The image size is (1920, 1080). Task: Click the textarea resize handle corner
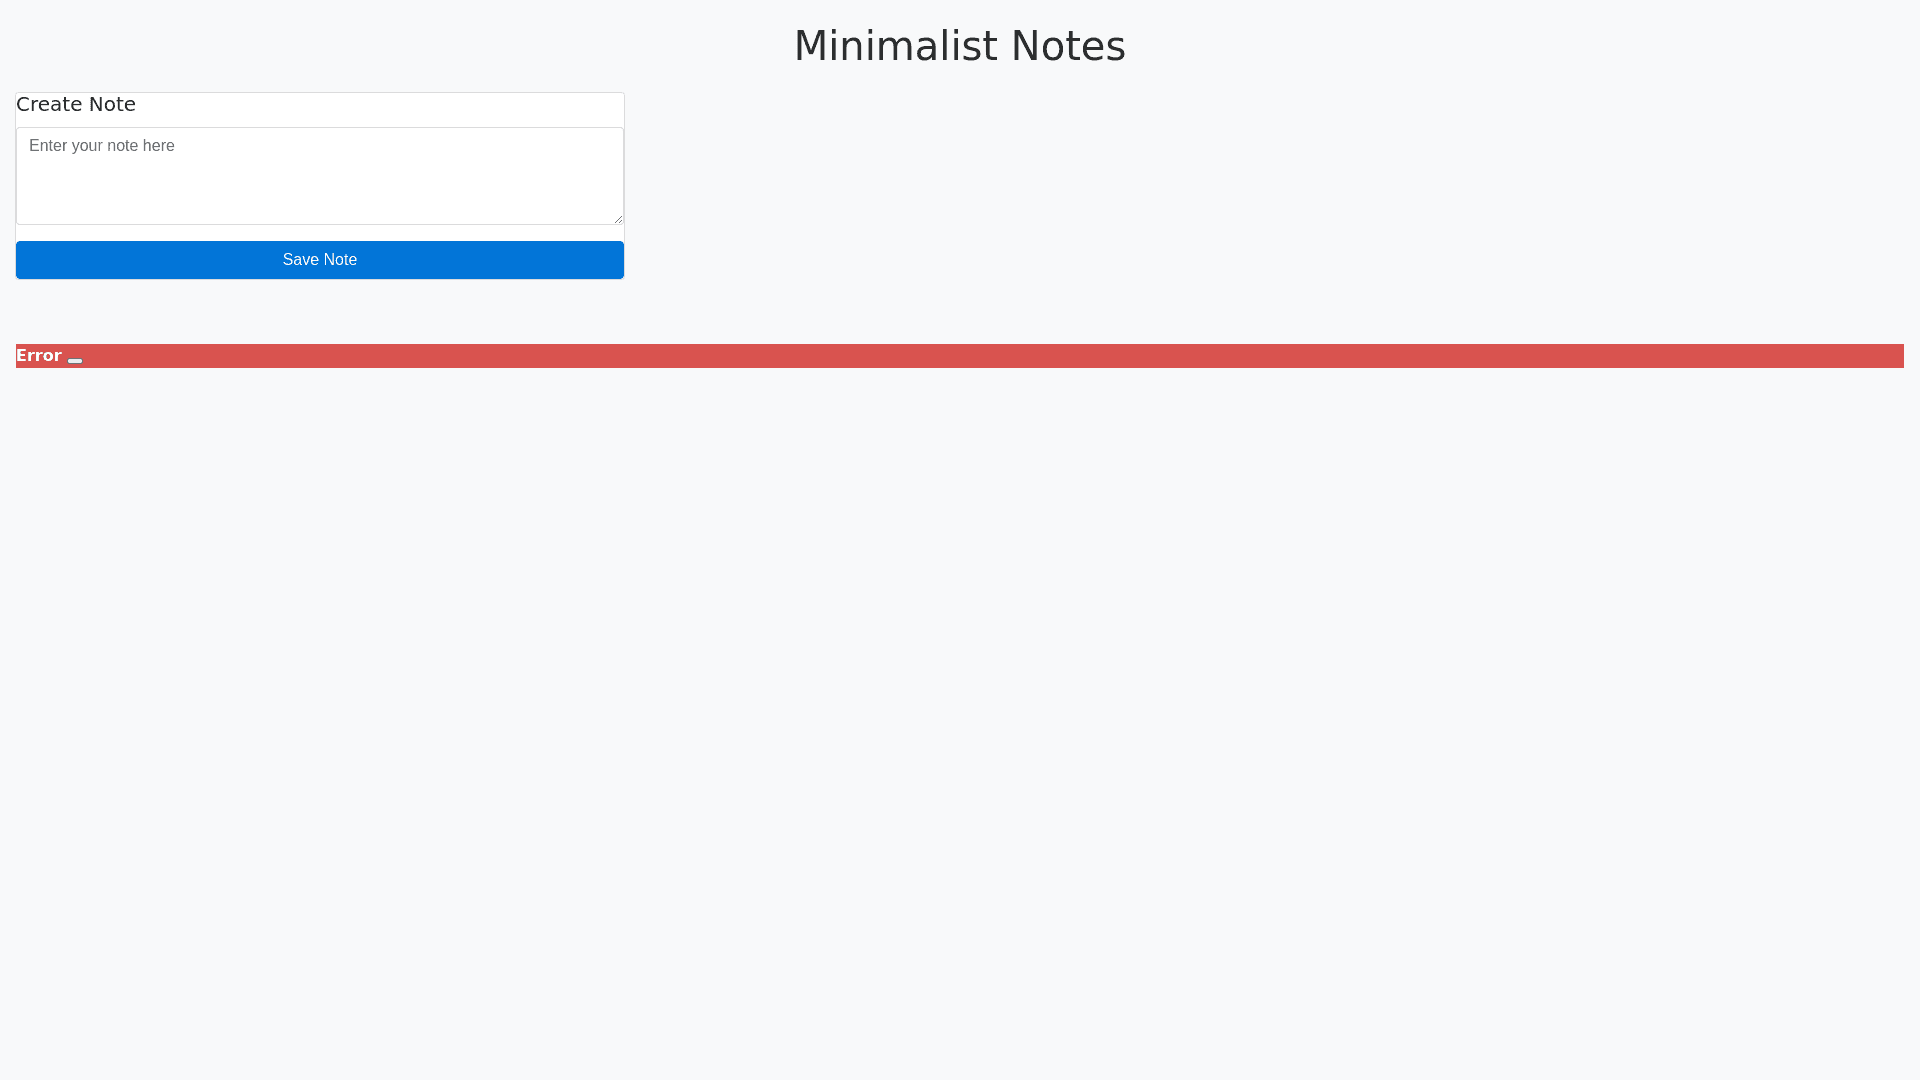coord(618,219)
